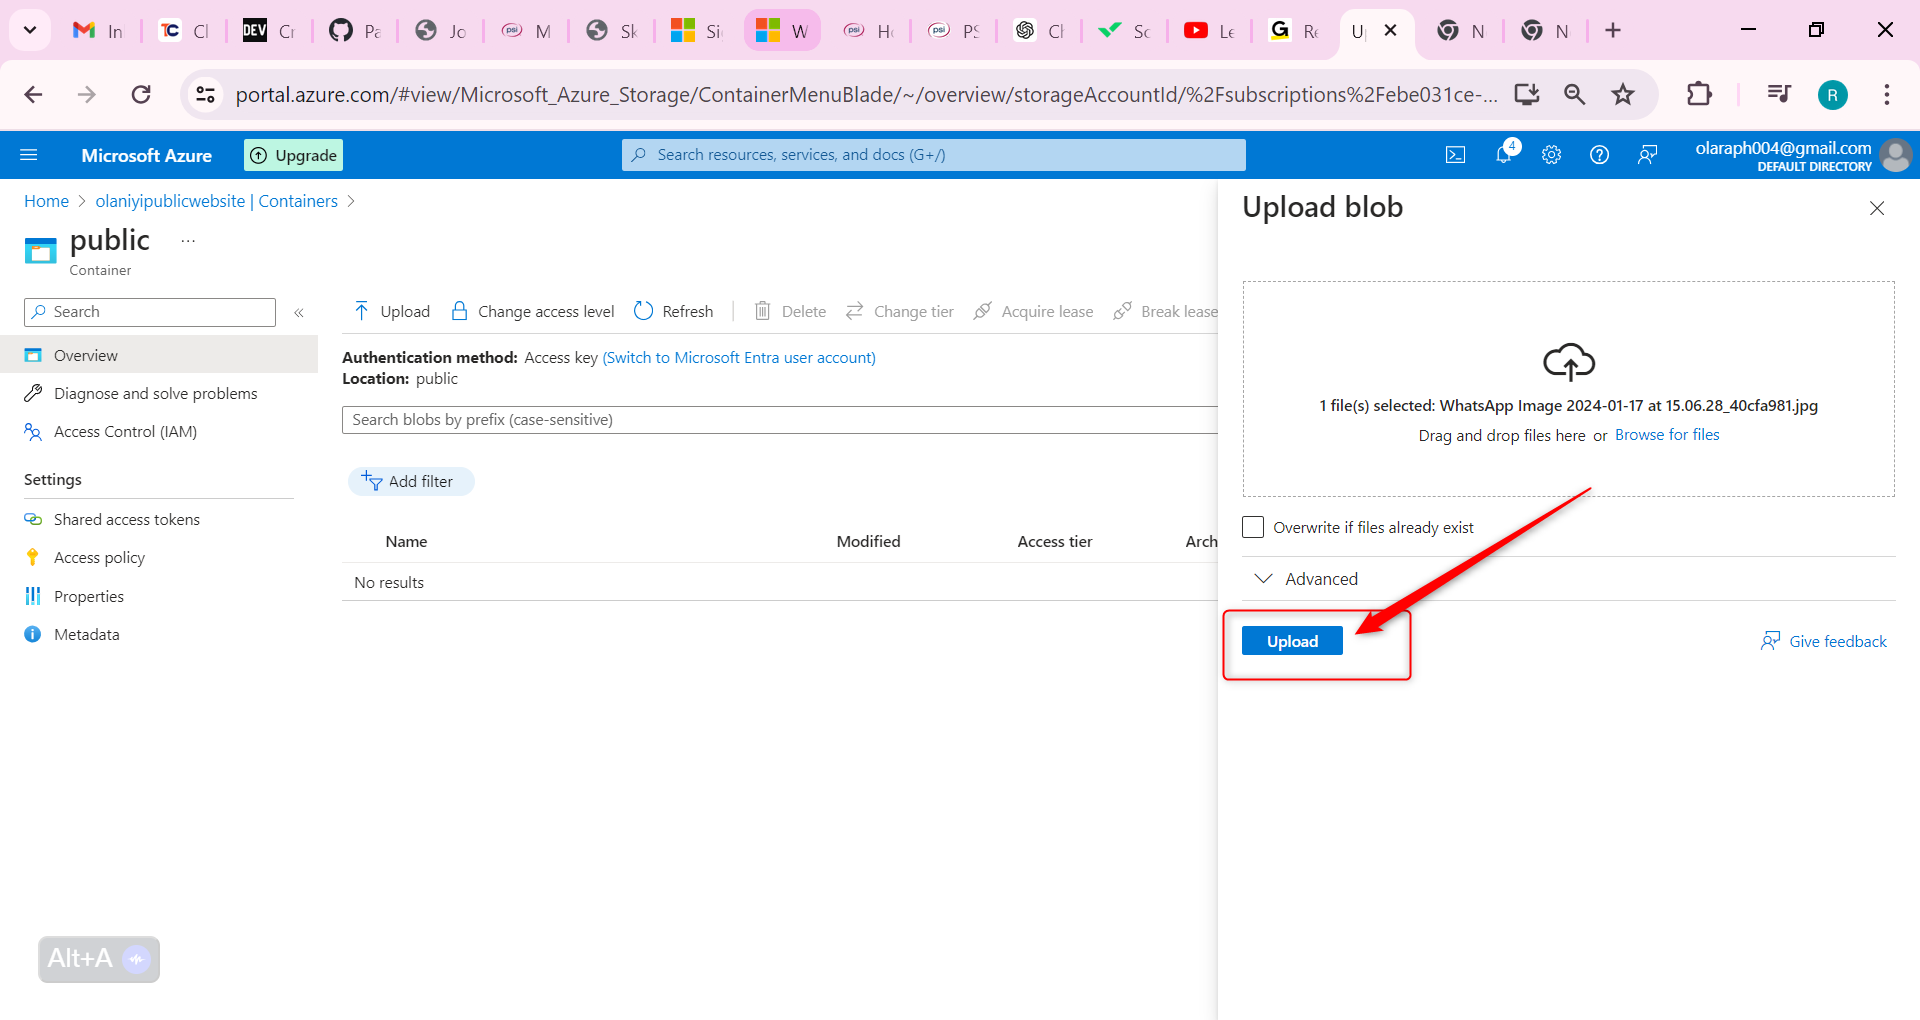Click the blue Upload button
The height and width of the screenshot is (1020, 1920).
[1292, 641]
